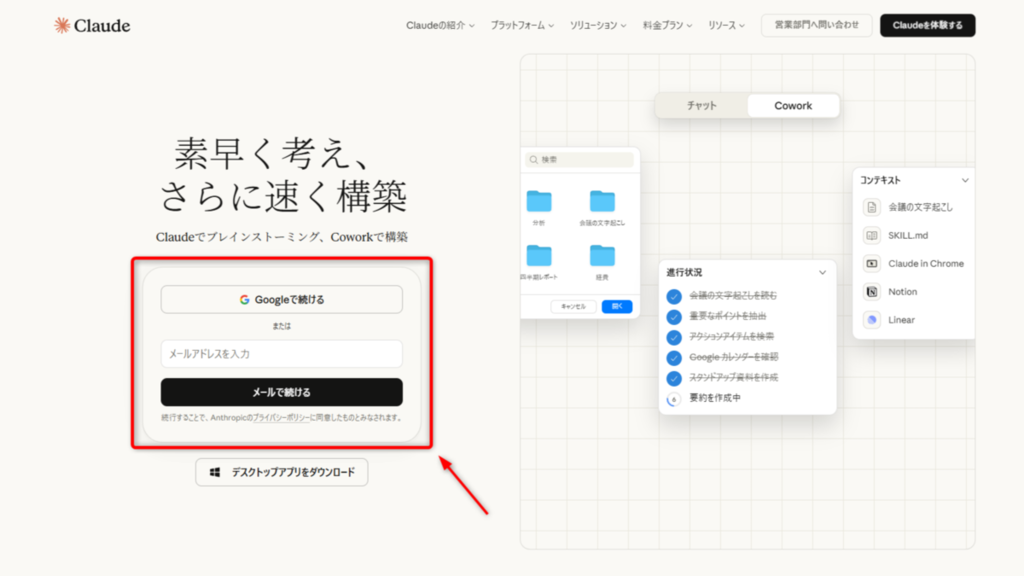Click キャンセル in the file picker
The width and height of the screenshot is (1024, 576).
click(573, 306)
